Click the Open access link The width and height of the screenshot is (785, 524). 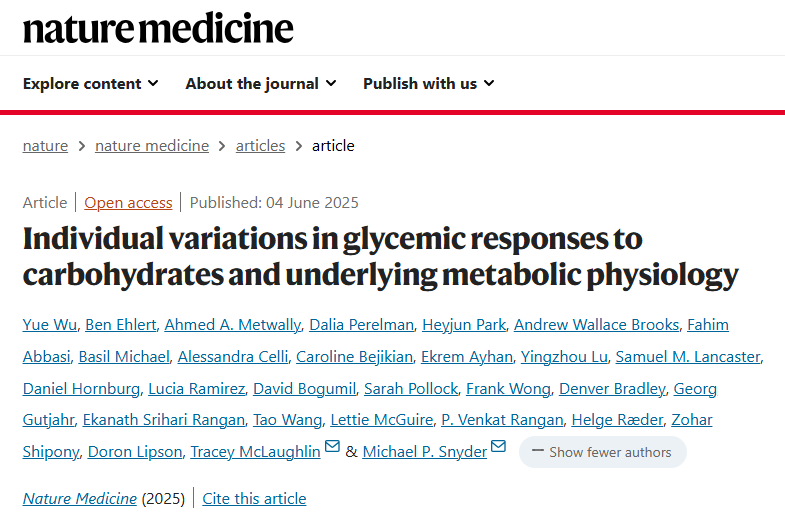128,203
